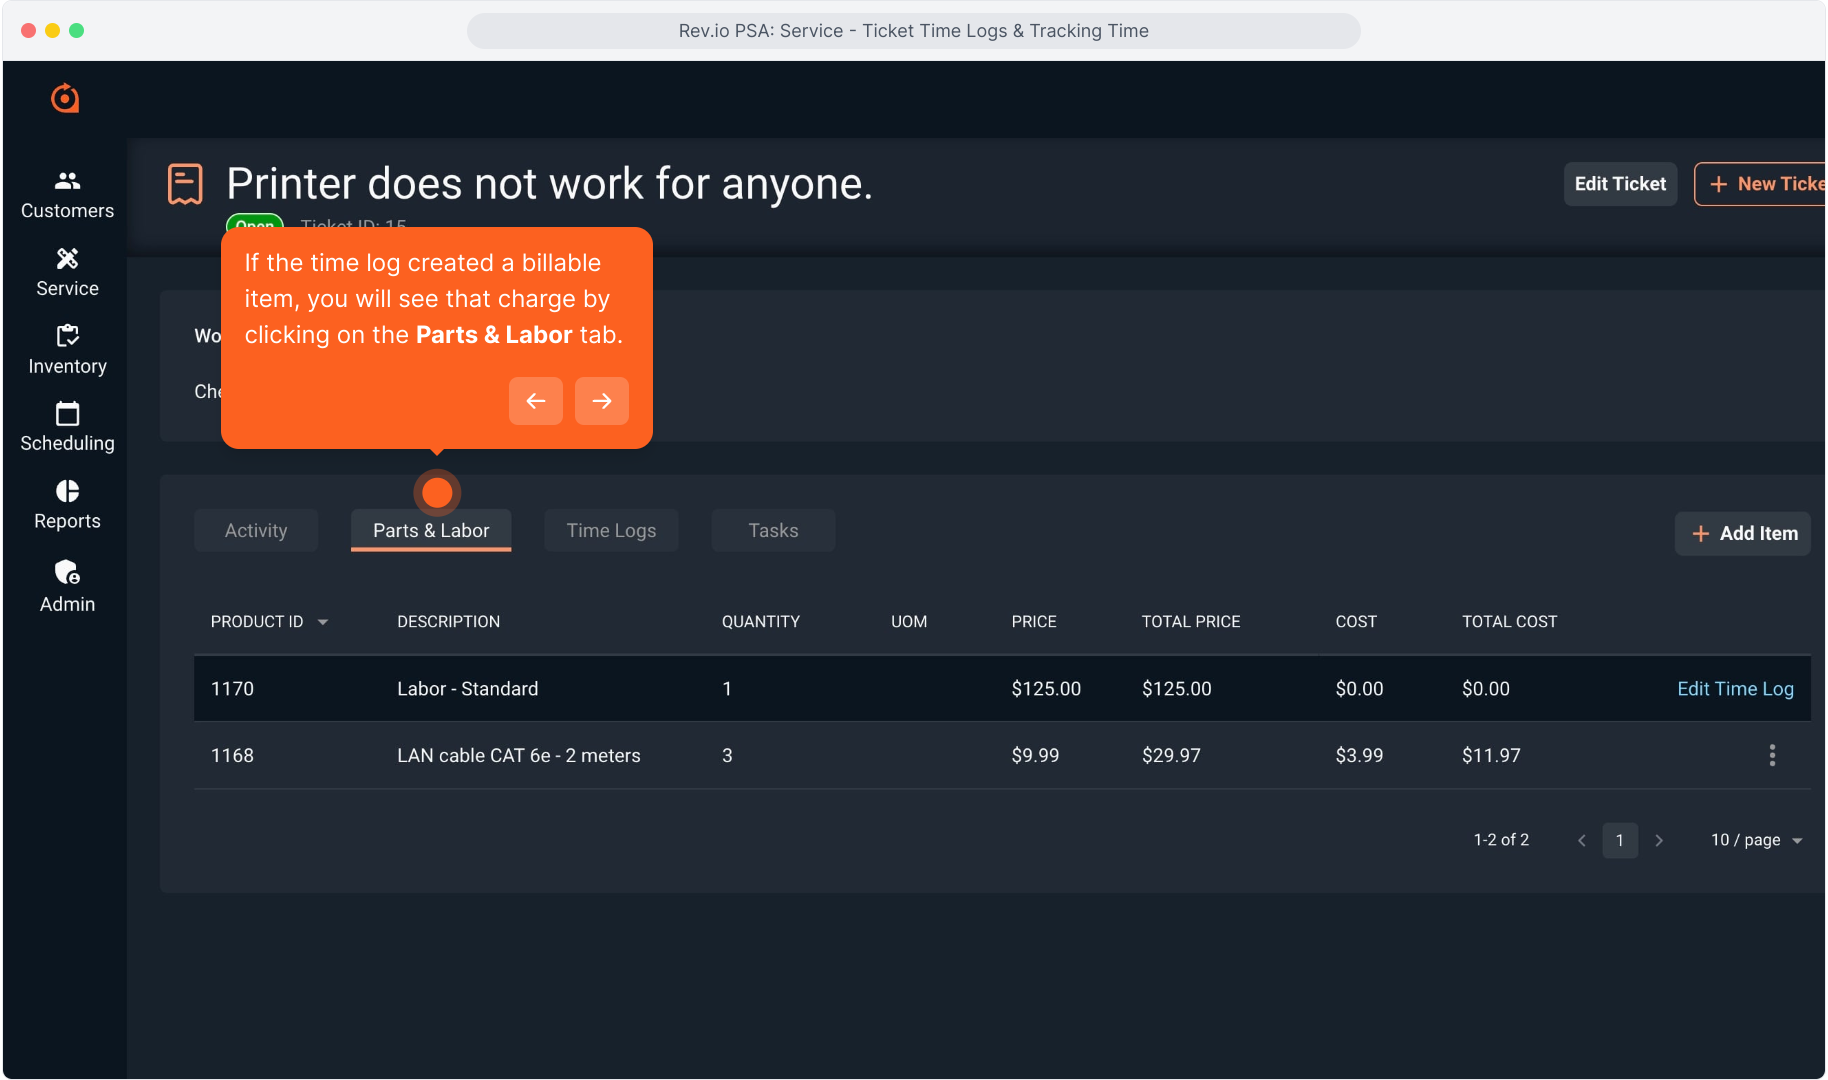
Task: Click the ticket icon beside the title
Action: click(x=185, y=184)
